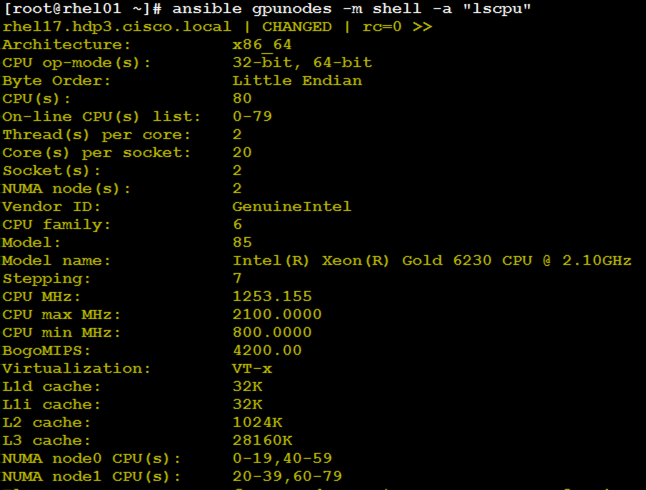Click the GenuineIntel vendor ID
This screenshot has height=490, width=646.
pyautogui.click(x=292, y=206)
